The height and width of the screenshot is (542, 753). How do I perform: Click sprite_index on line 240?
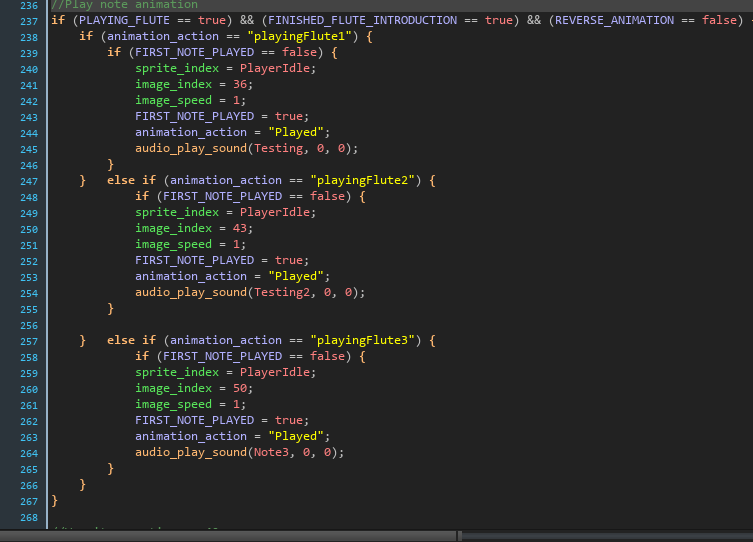177,68
